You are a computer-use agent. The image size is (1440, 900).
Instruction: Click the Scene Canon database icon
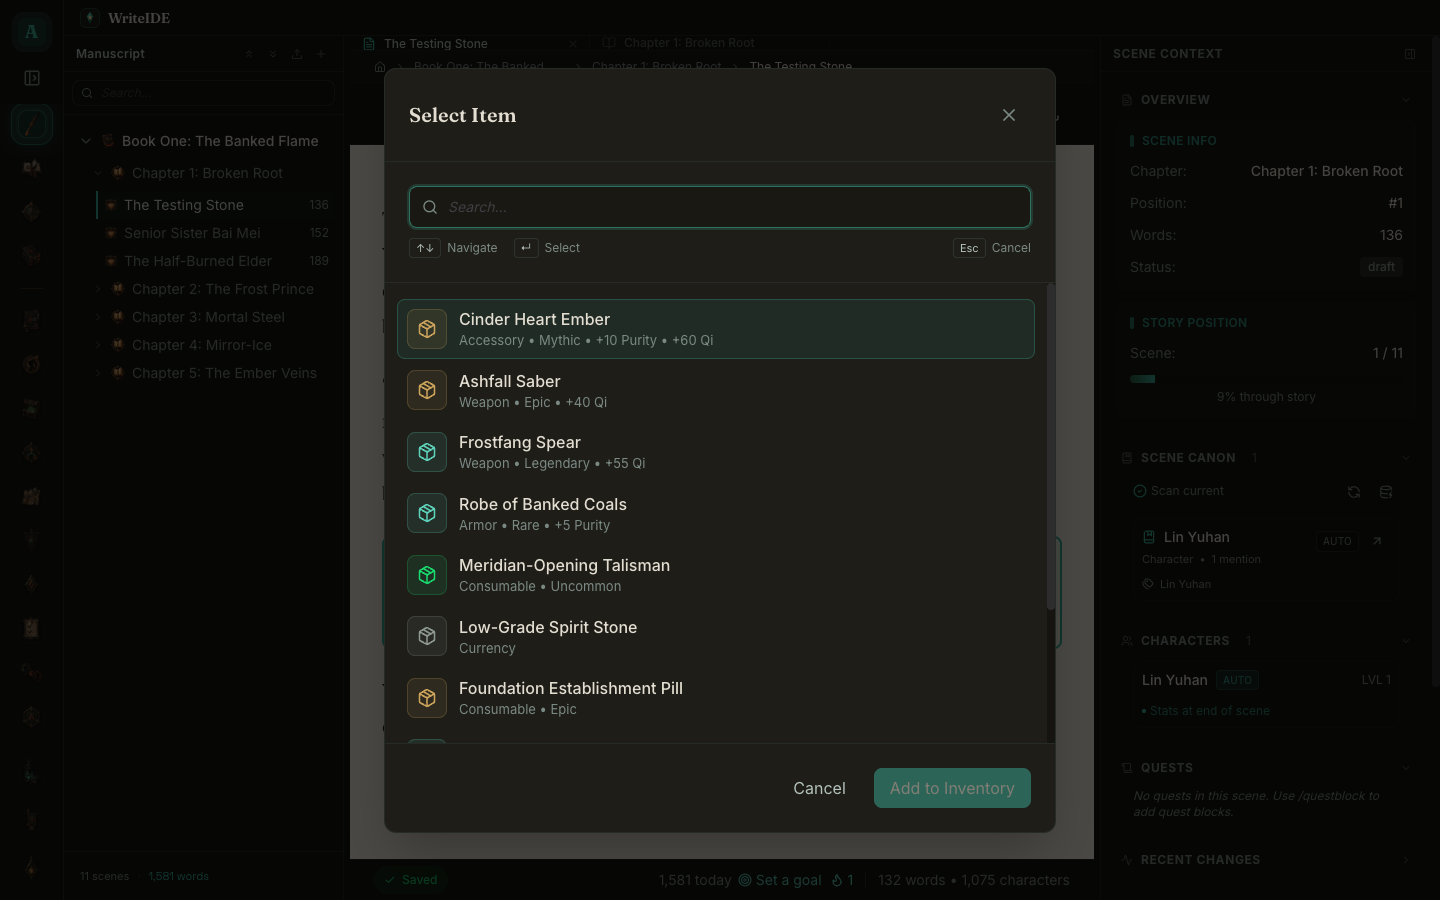(x=1386, y=492)
